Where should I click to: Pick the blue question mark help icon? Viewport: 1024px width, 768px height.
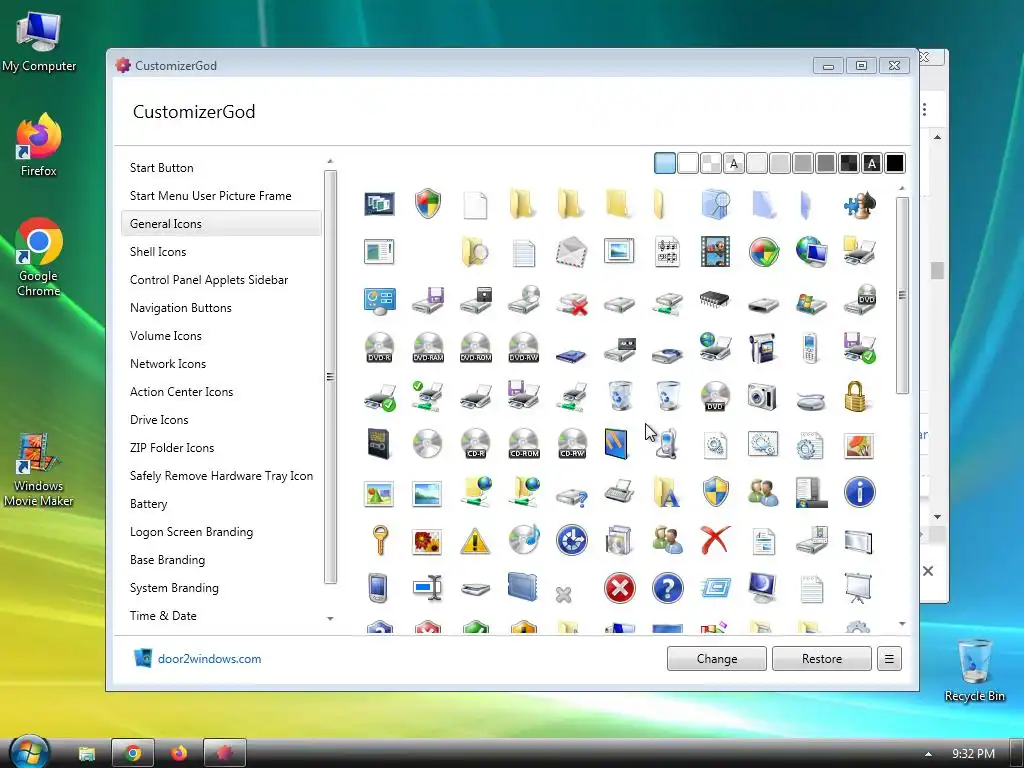pos(667,588)
